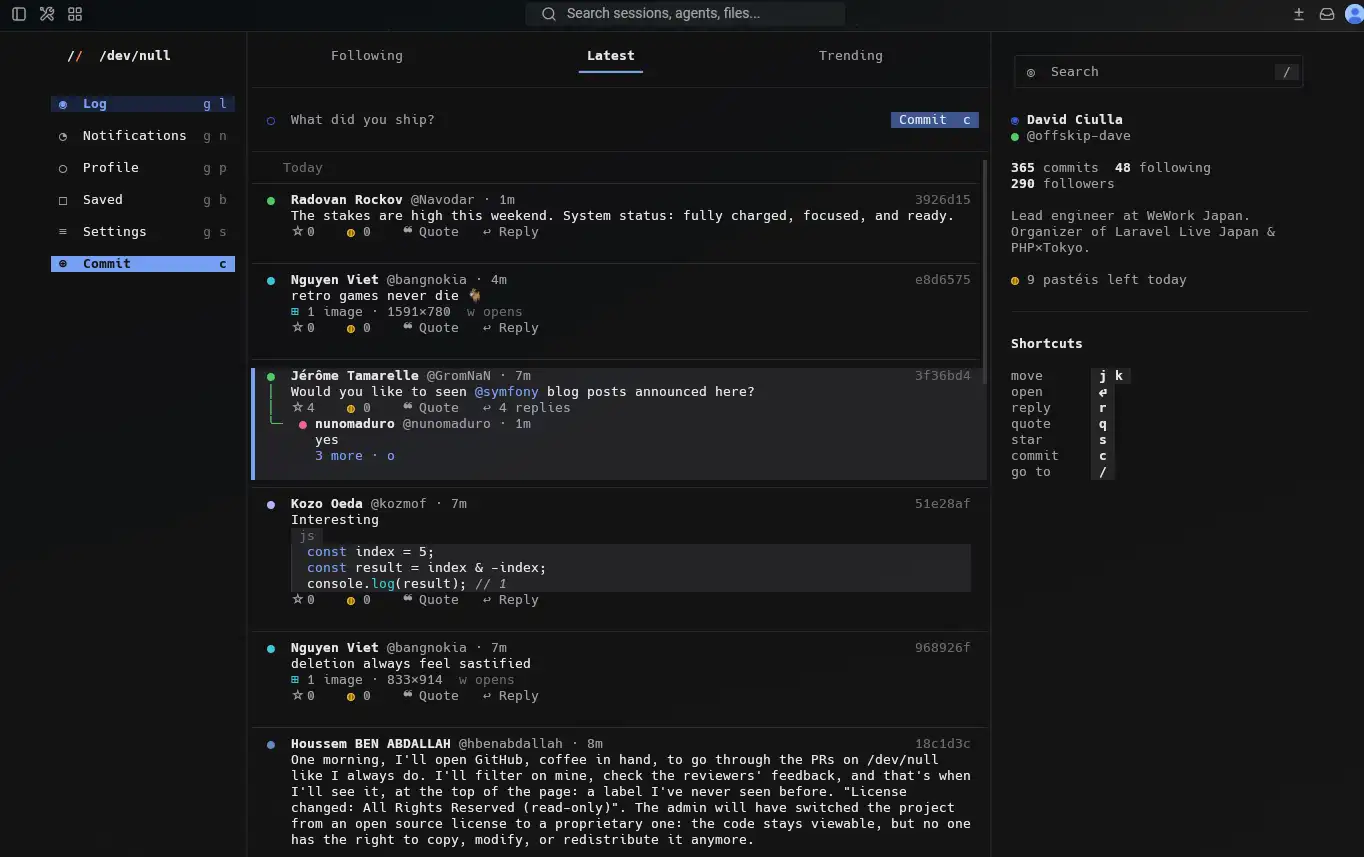Viewport: 1364px width, 857px height.
Task: Expand '3 more' replies under nunomaduro
Action: (x=355, y=456)
